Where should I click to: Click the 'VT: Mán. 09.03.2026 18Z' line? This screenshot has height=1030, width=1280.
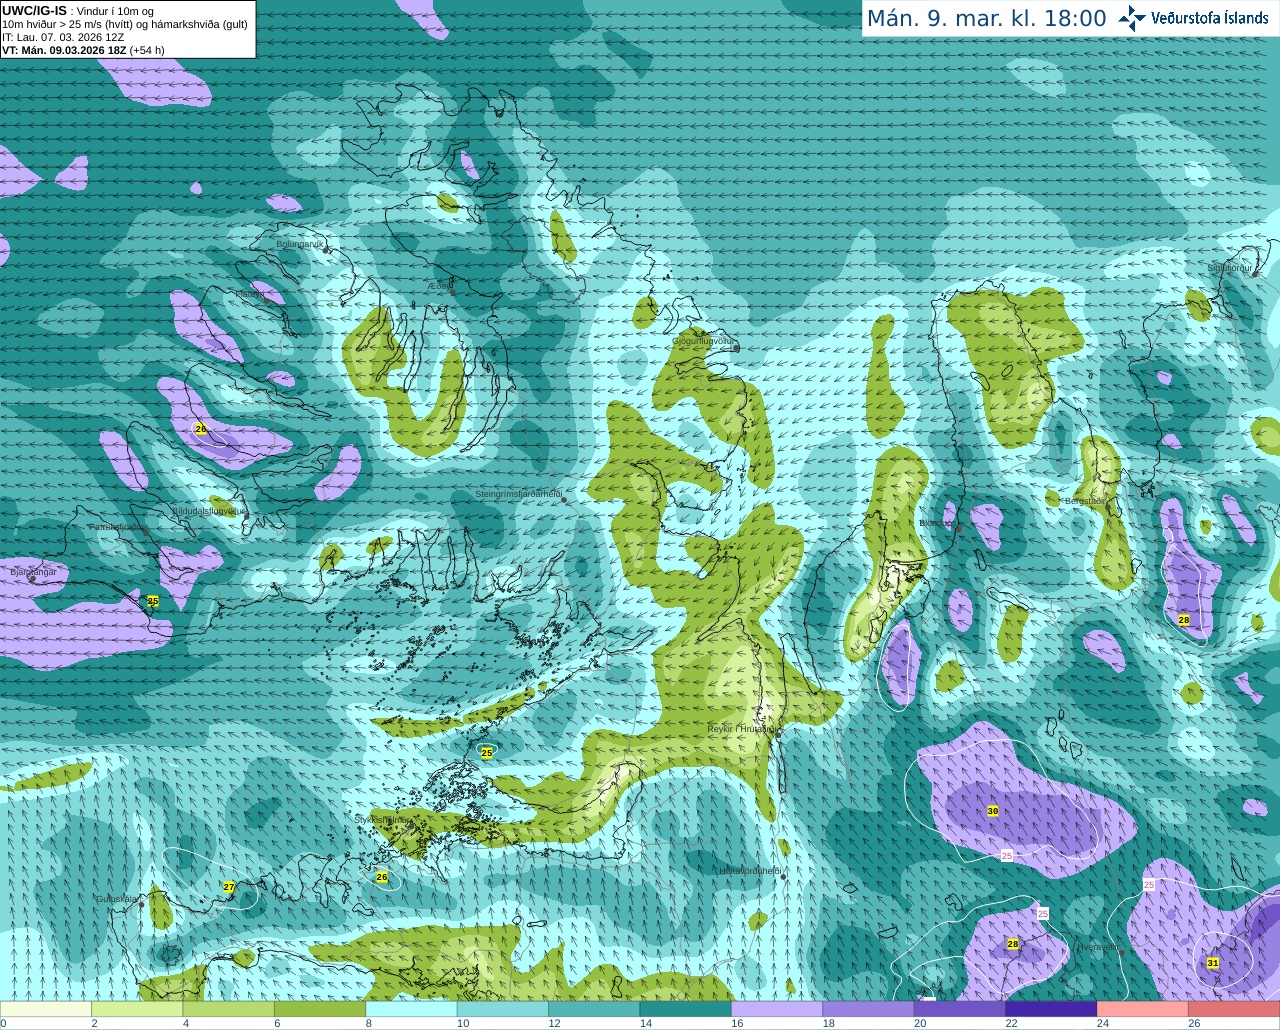tap(83, 50)
